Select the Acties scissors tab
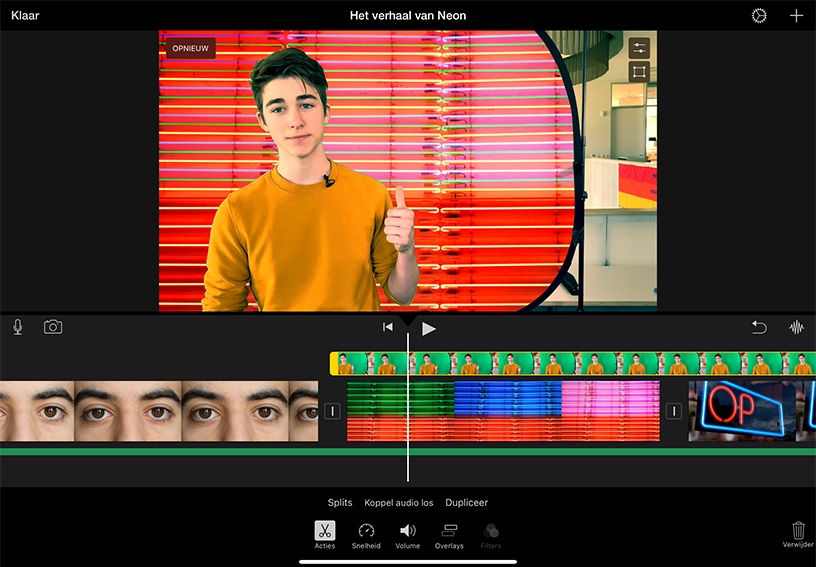 [325, 535]
